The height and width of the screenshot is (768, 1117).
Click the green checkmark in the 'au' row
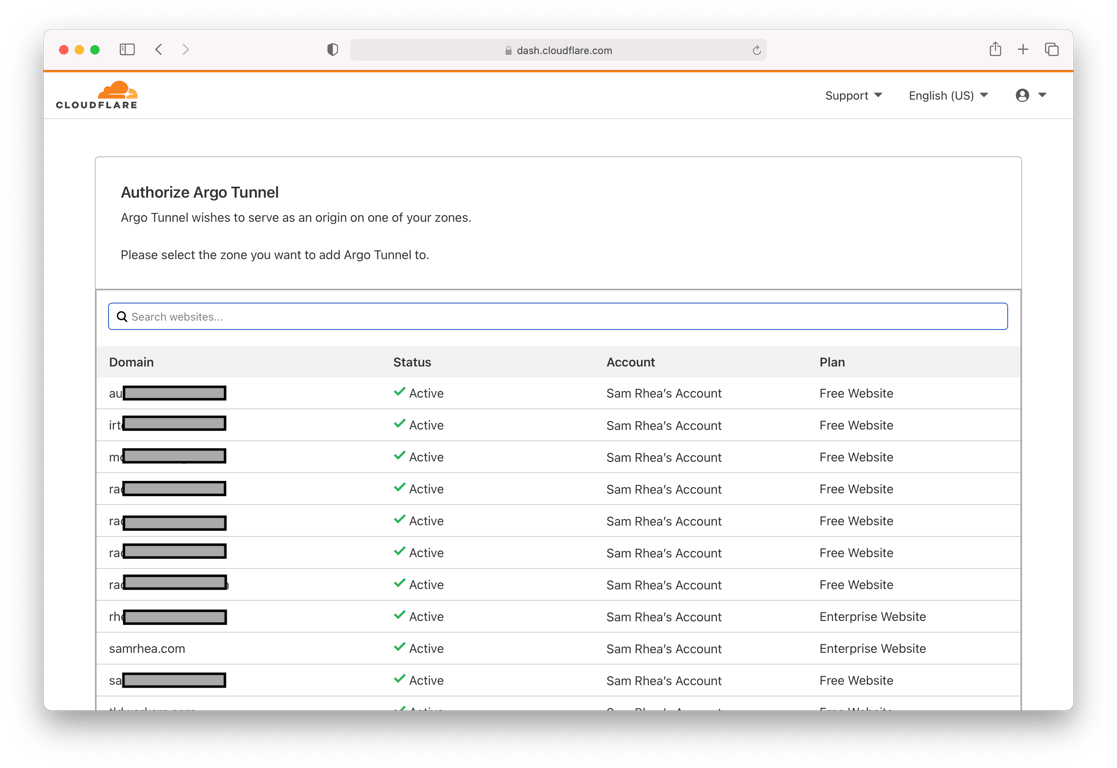click(x=400, y=392)
